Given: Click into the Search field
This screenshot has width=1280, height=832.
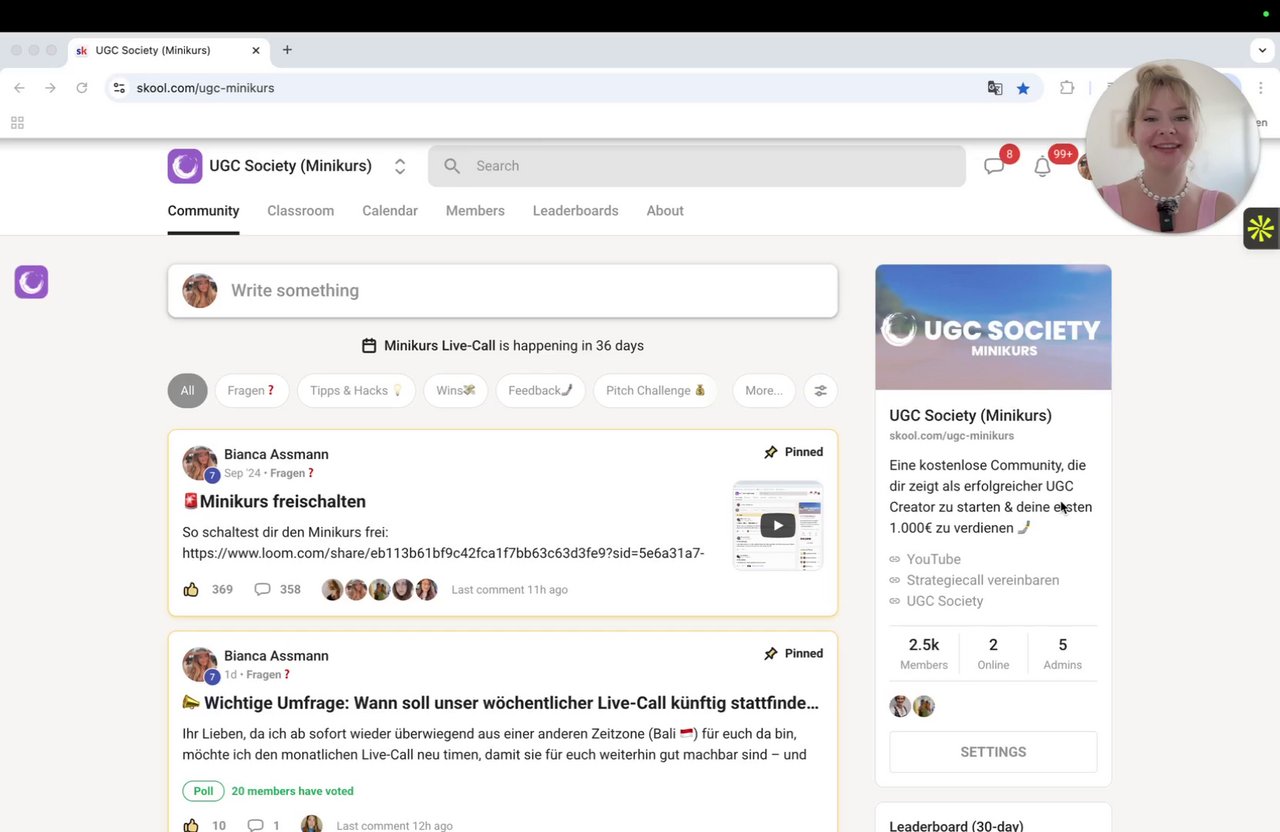Looking at the screenshot, I should coord(697,166).
